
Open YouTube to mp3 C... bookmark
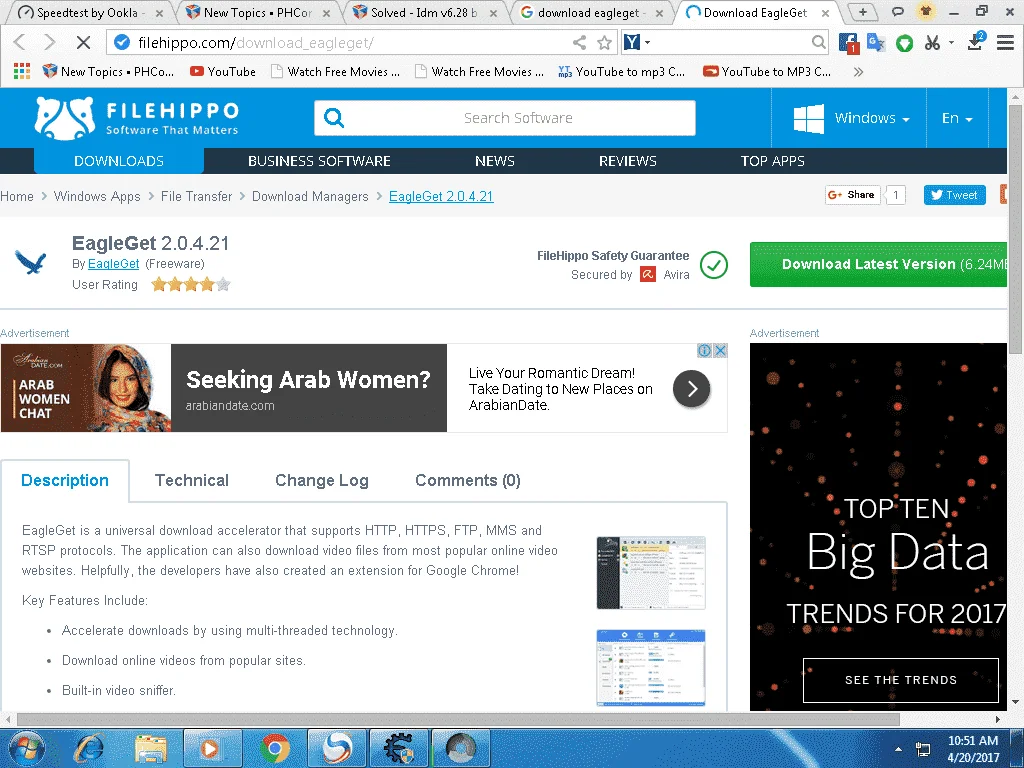click(x=622, y=72)
